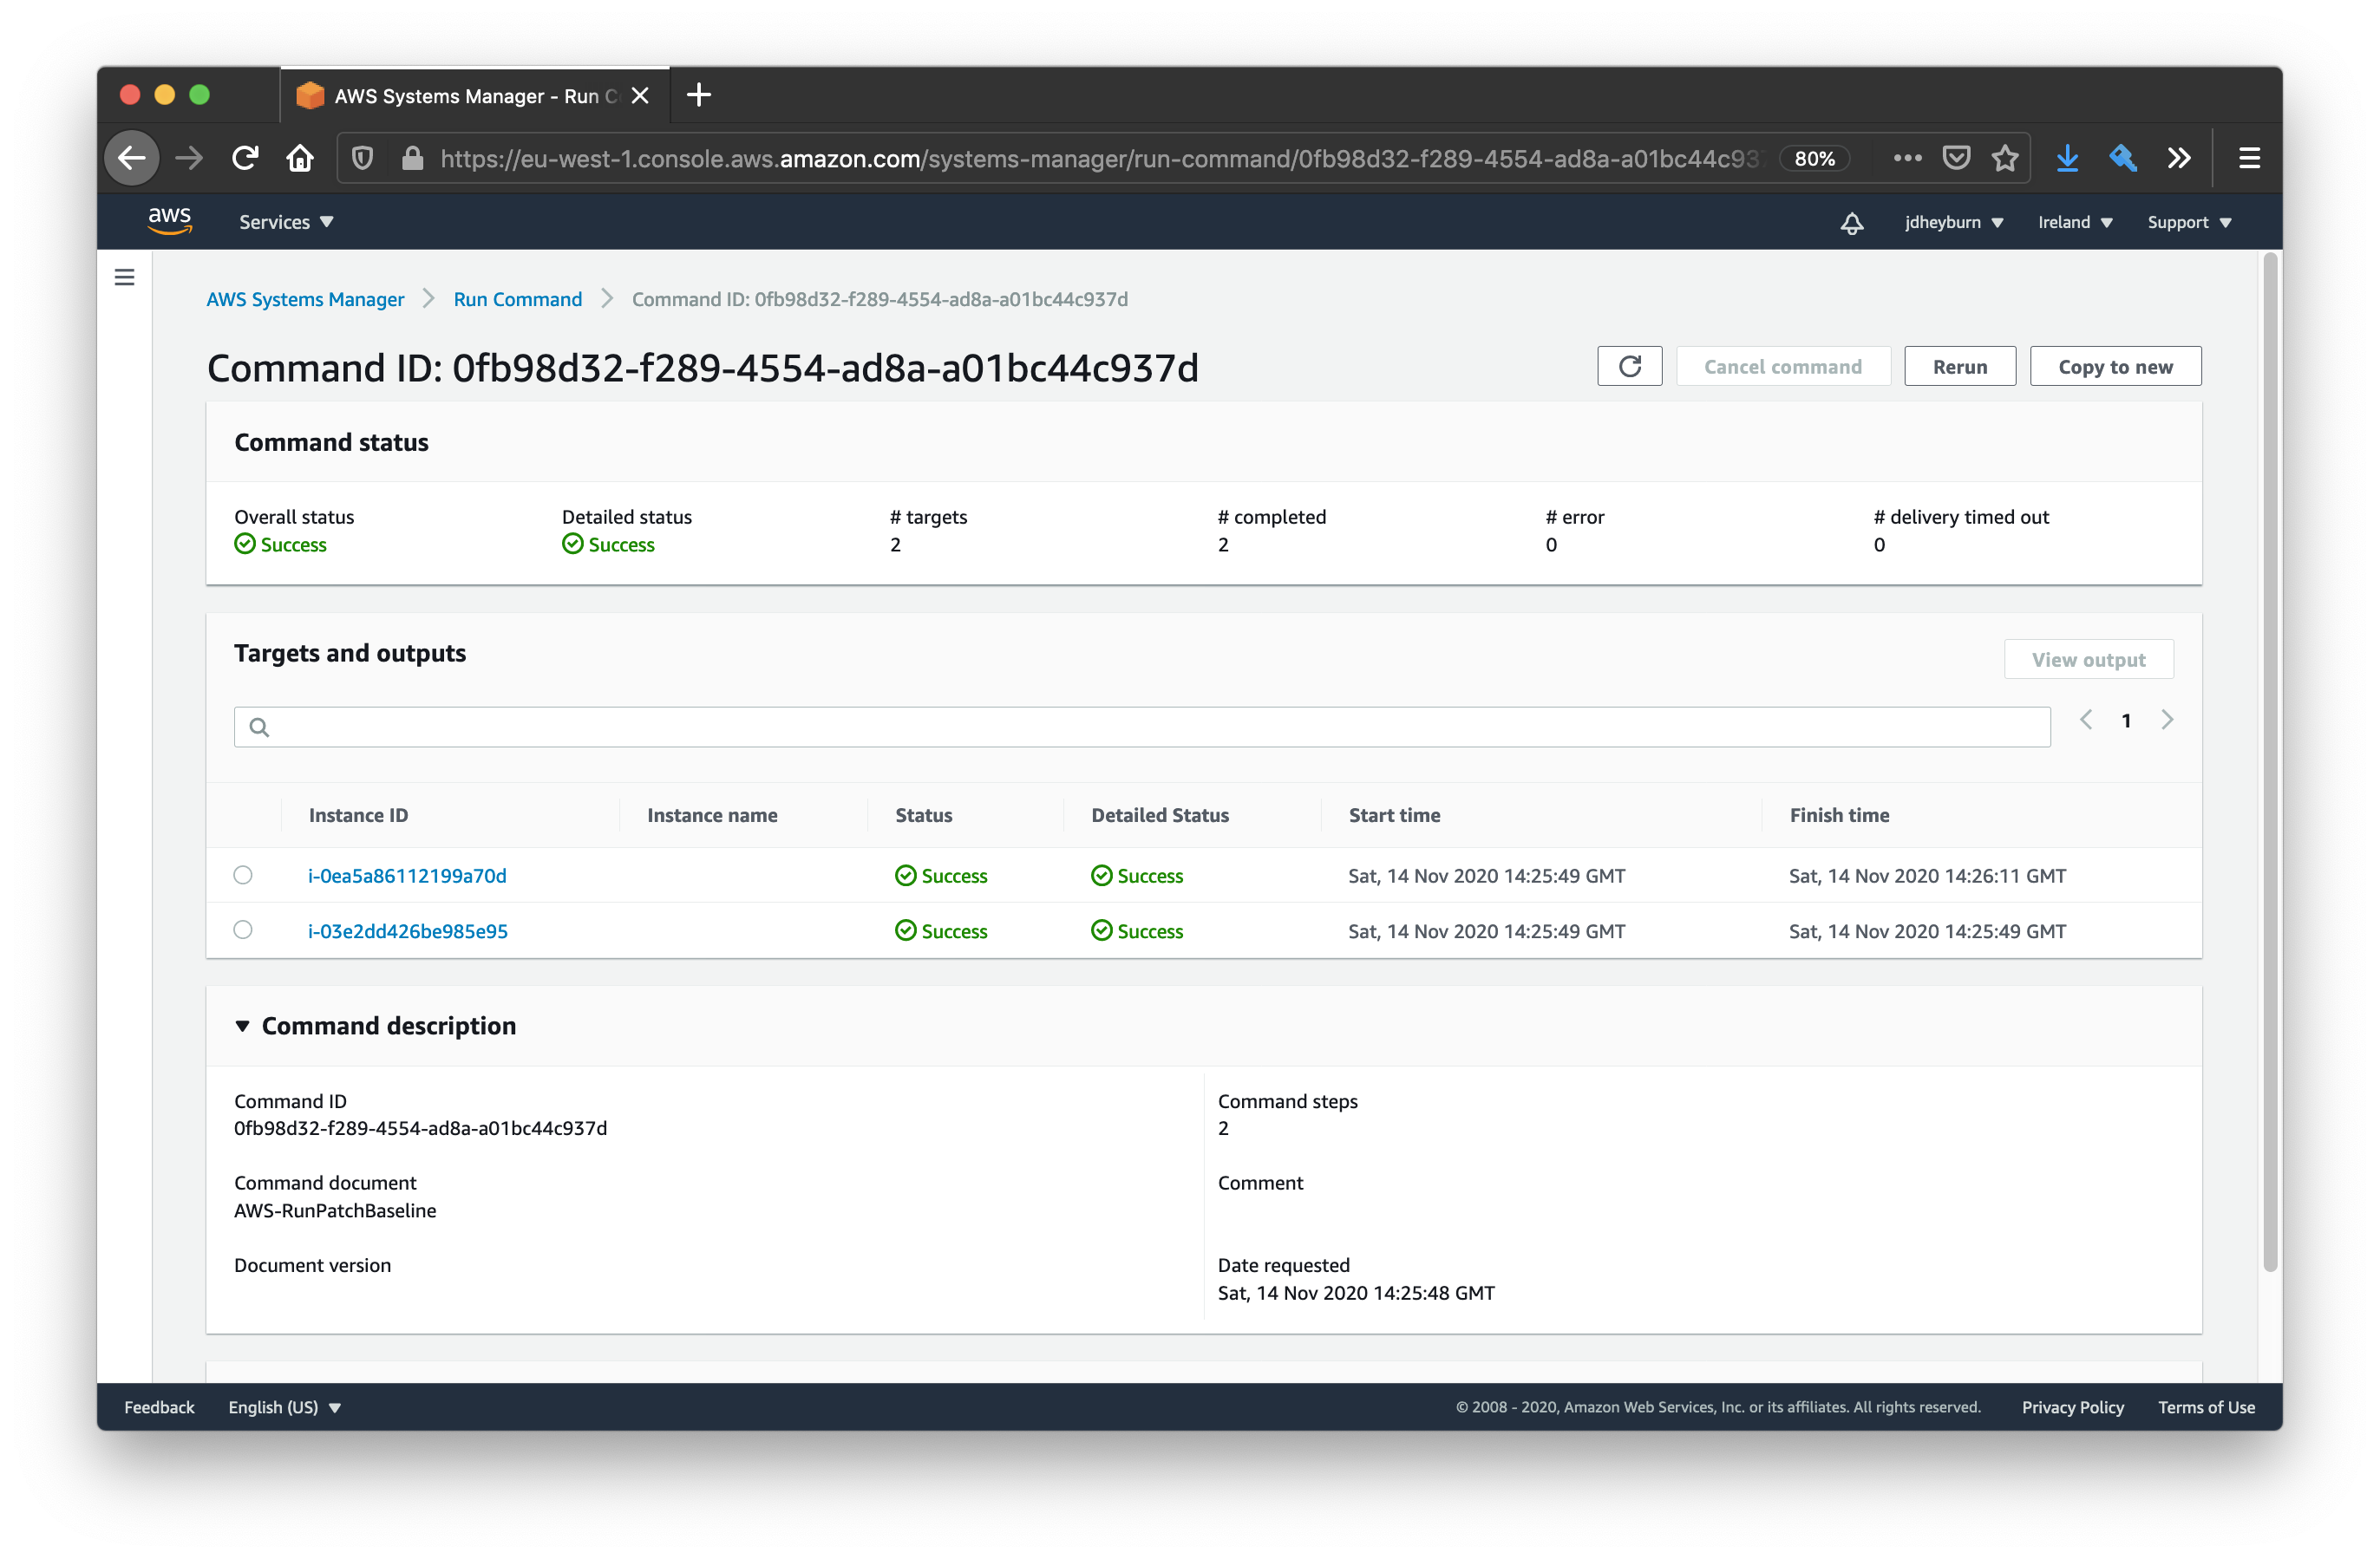The width and height of the screenshot is (2380, 1559).
Task: Open the browser home page icon
Action: point(300,158)
